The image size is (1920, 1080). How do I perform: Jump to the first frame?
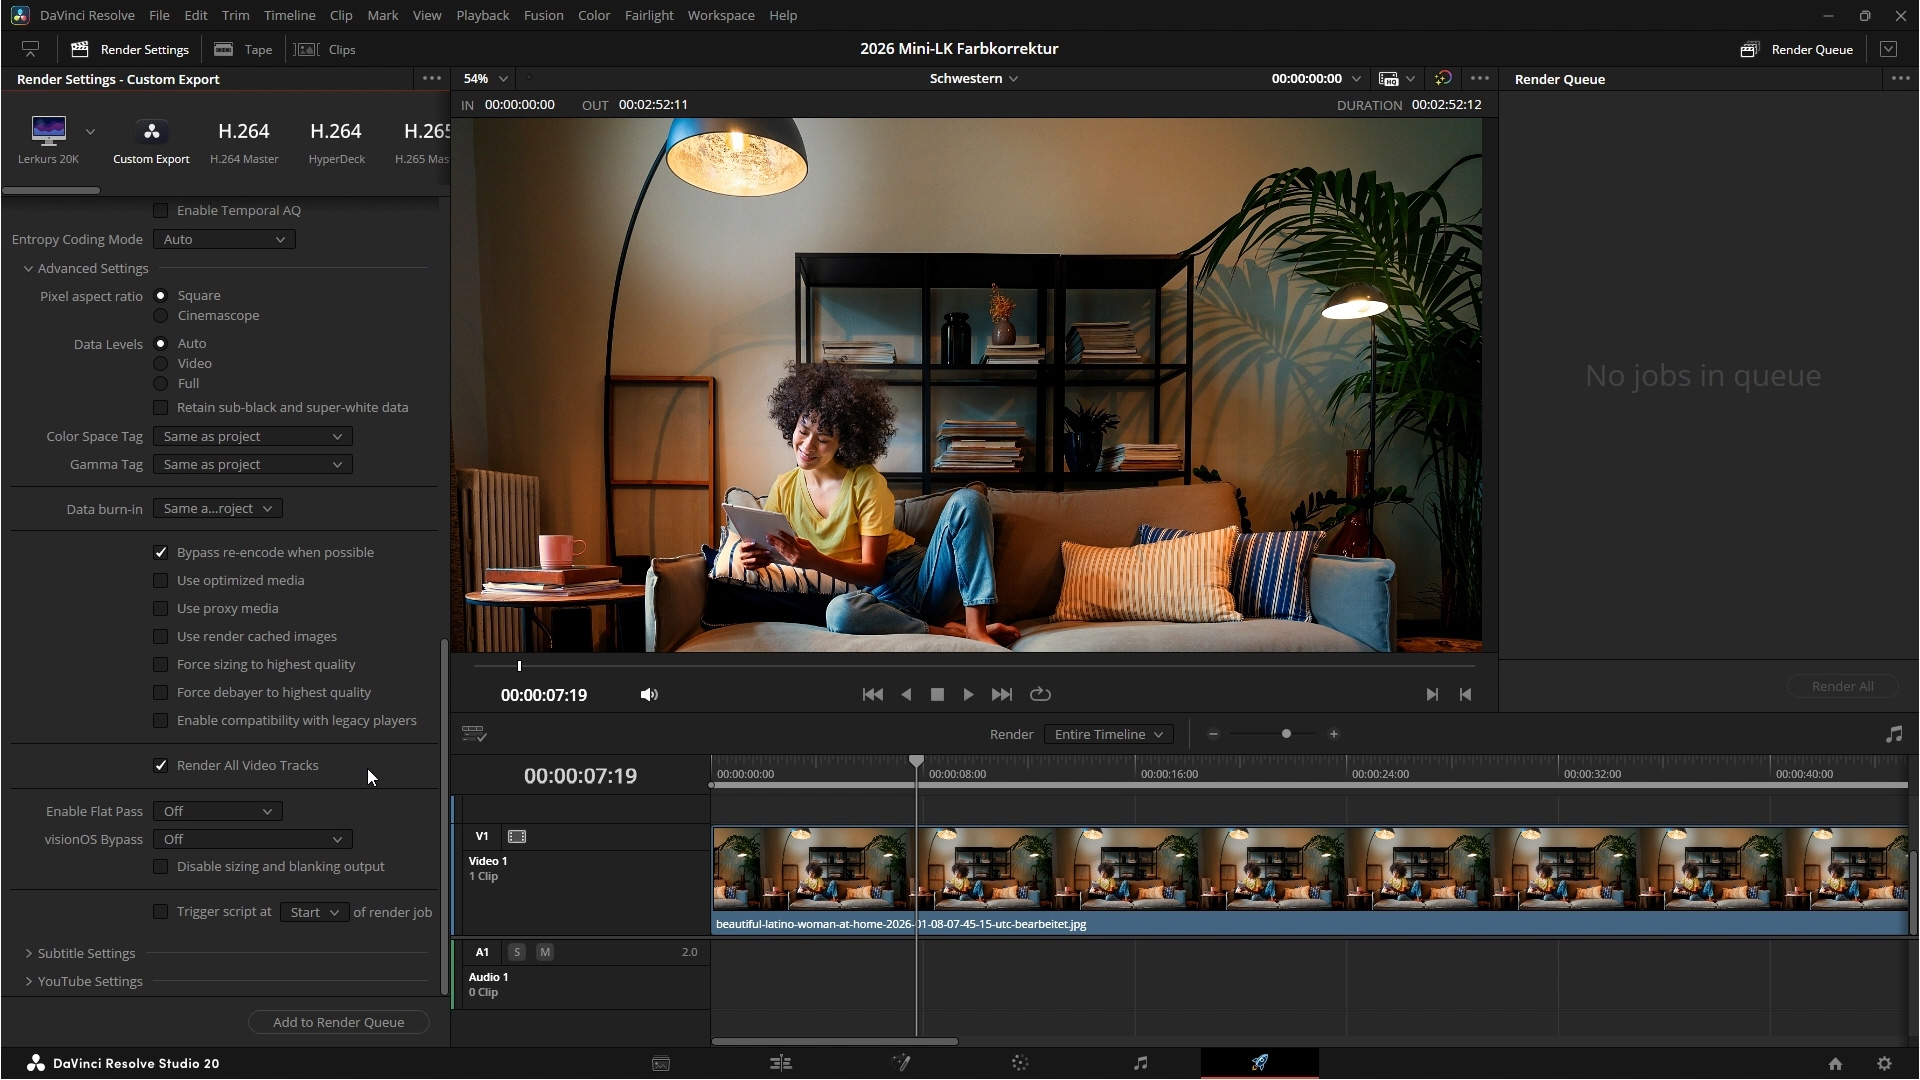[x=872, y=694]
